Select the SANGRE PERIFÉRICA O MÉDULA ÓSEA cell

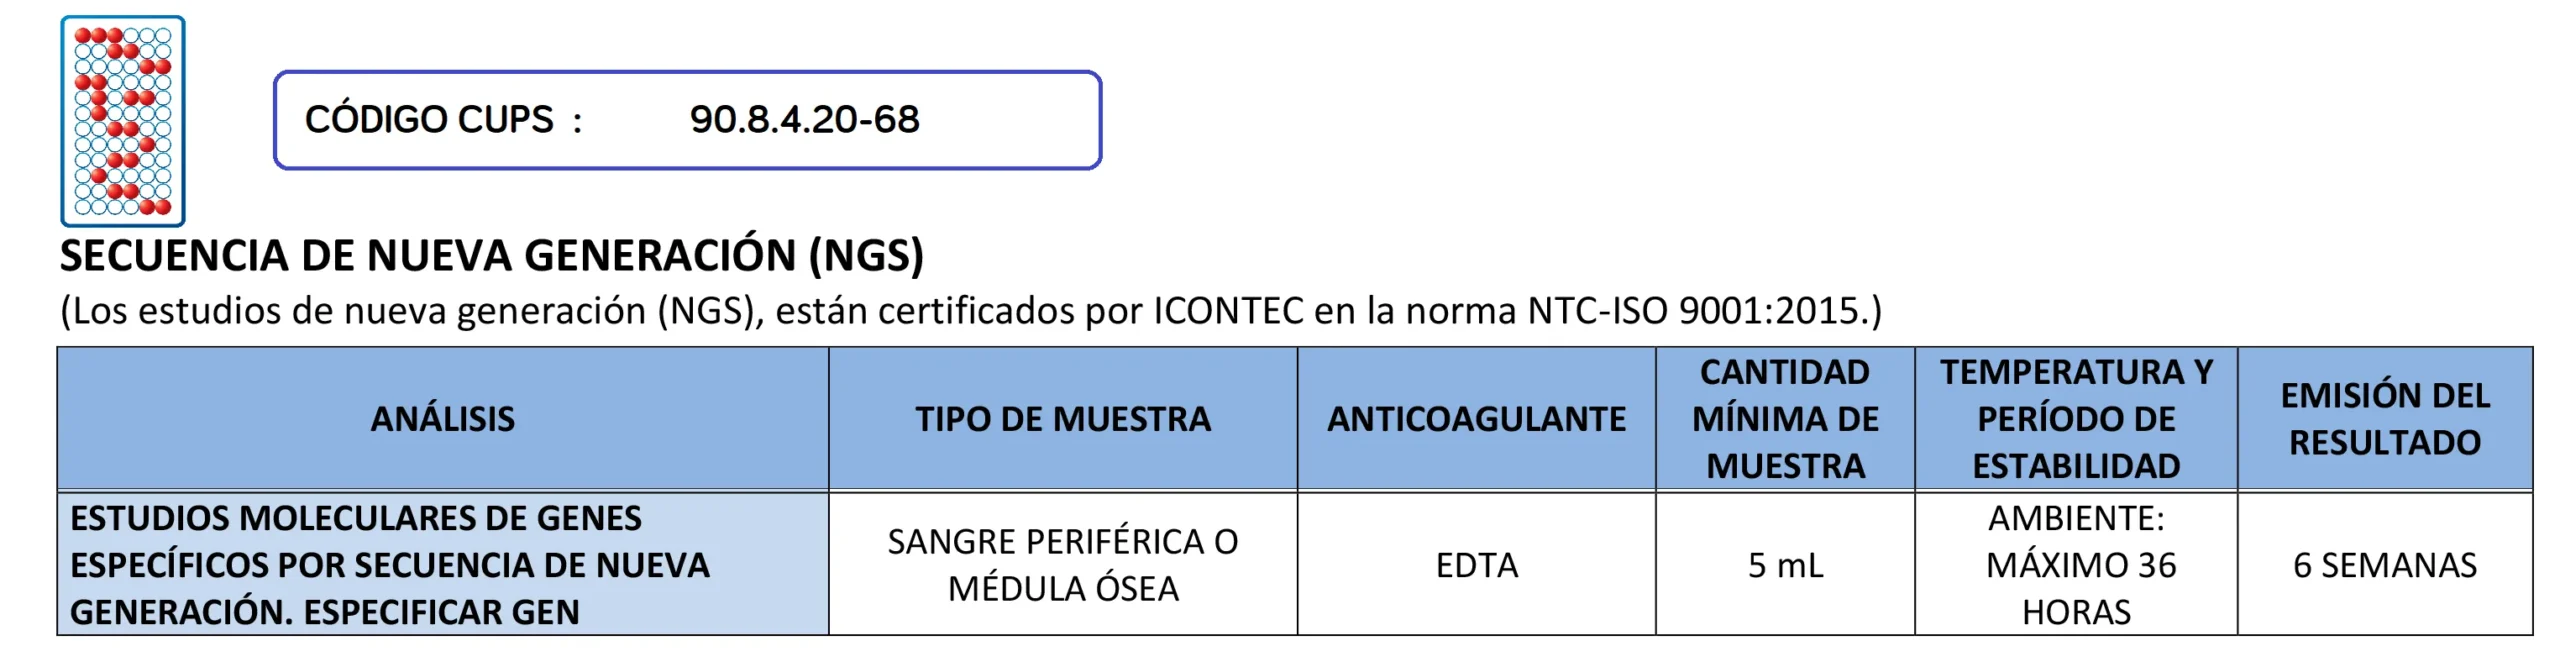[x=1062, y=565]
